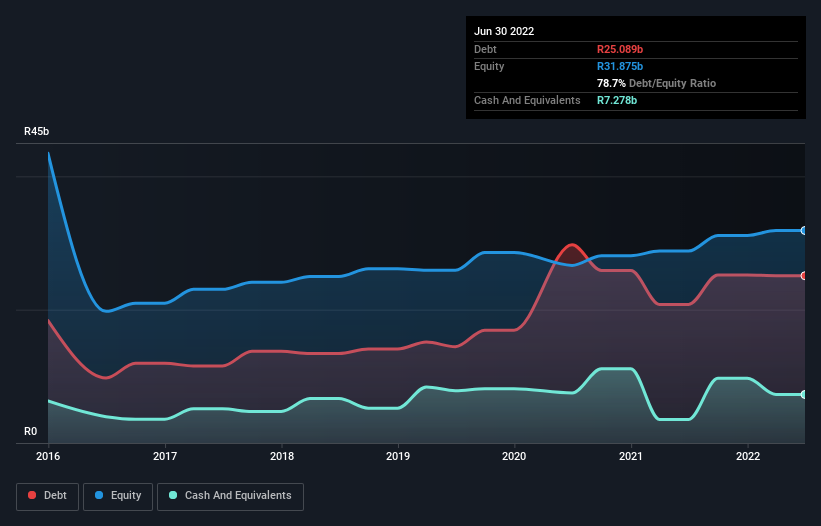Click the teal Cash And Equivalents legend dot
The height and width of the screenshot is (526, 821).
click(173, 495)
